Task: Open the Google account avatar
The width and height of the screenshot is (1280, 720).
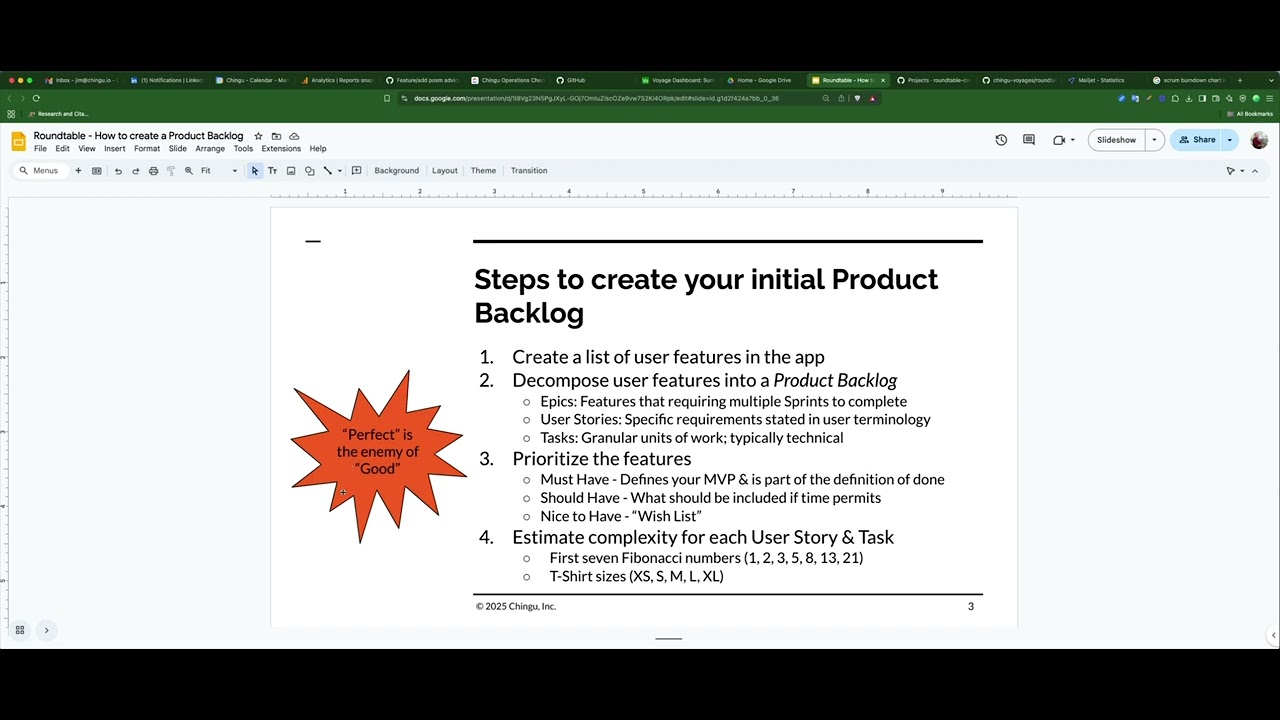Action: [1259, 140]
